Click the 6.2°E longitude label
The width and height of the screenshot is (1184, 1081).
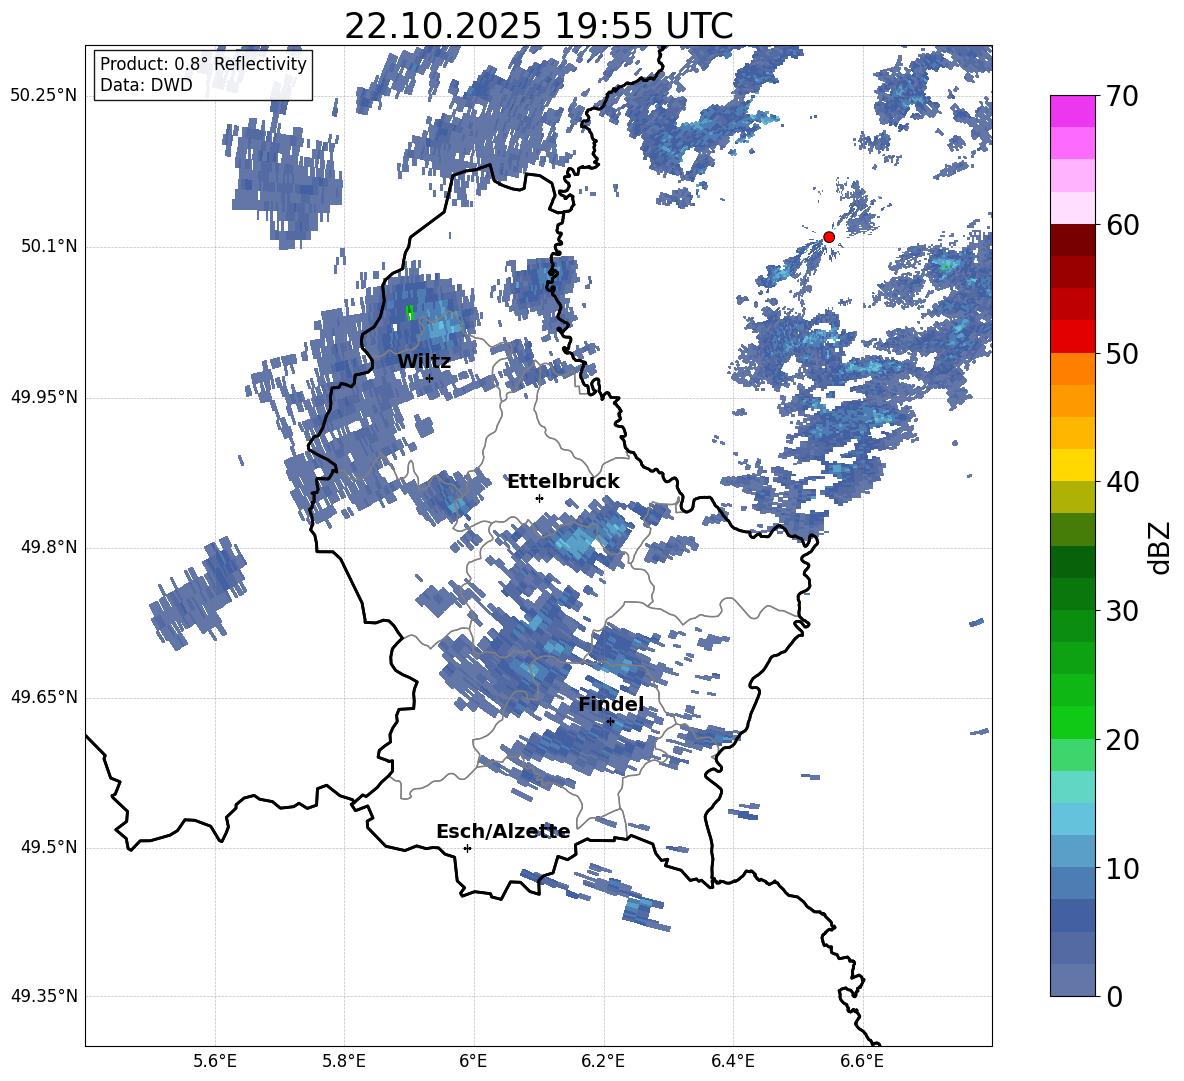point(603,1062)
